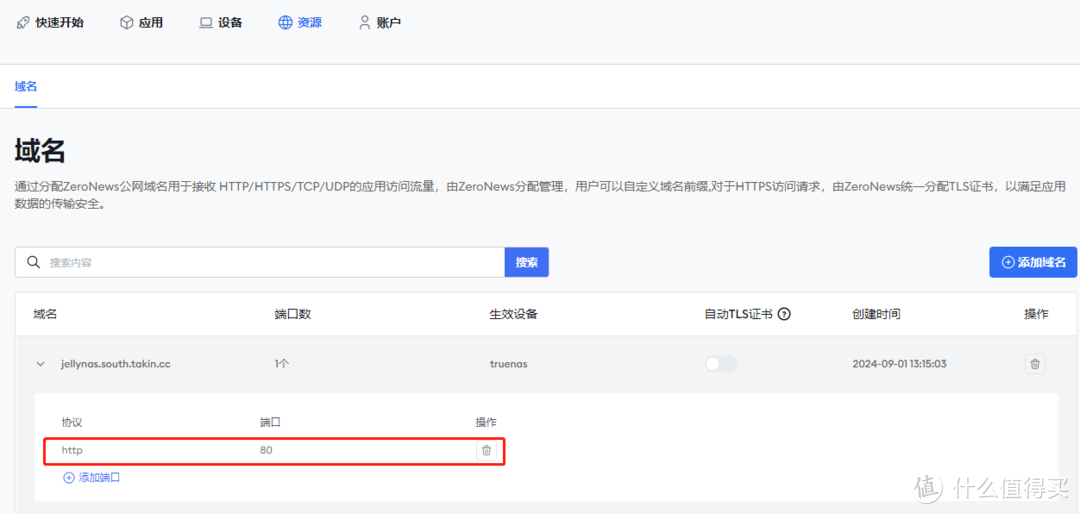This screenshot has height=514, width=1080.
Task: Go to the 应用 section
Action: (x=141, y=23)
